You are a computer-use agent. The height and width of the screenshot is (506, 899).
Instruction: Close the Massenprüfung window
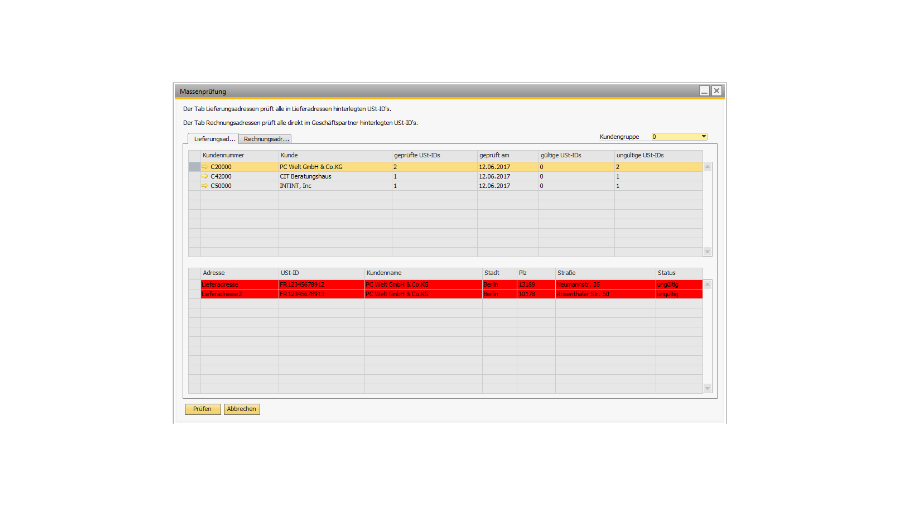pos(716,91)
